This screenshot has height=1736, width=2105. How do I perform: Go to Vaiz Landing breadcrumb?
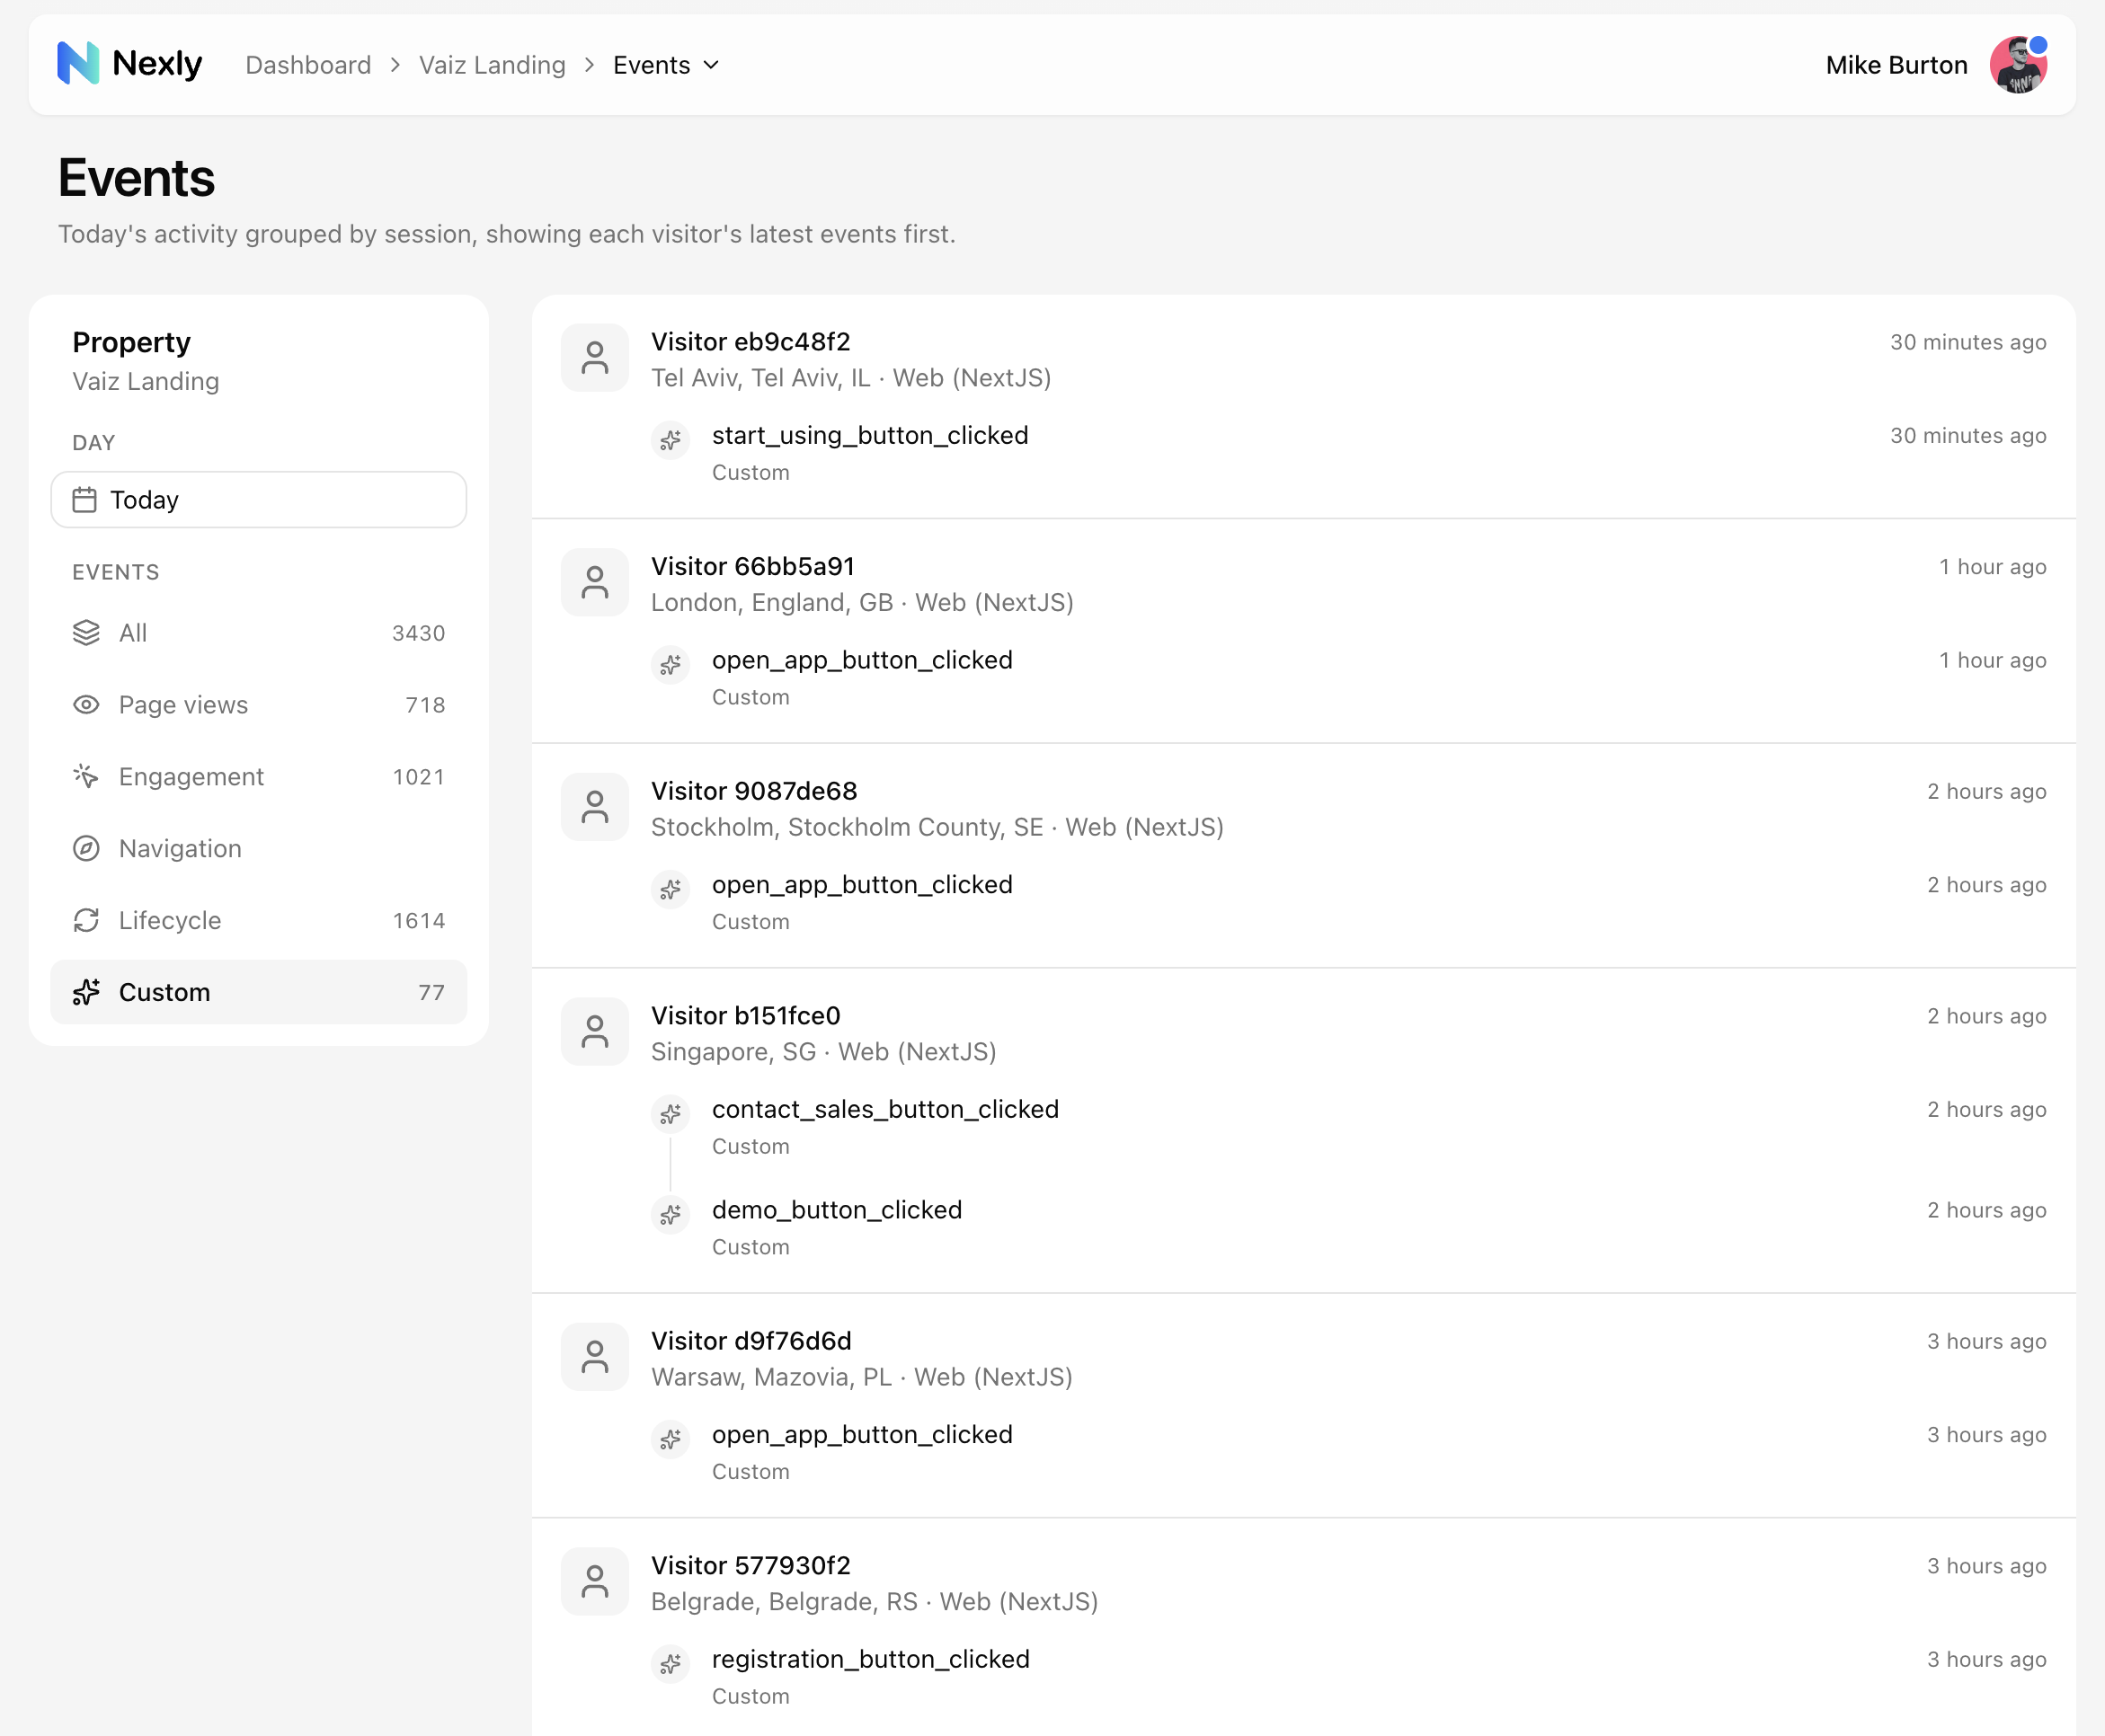(492, 65)
